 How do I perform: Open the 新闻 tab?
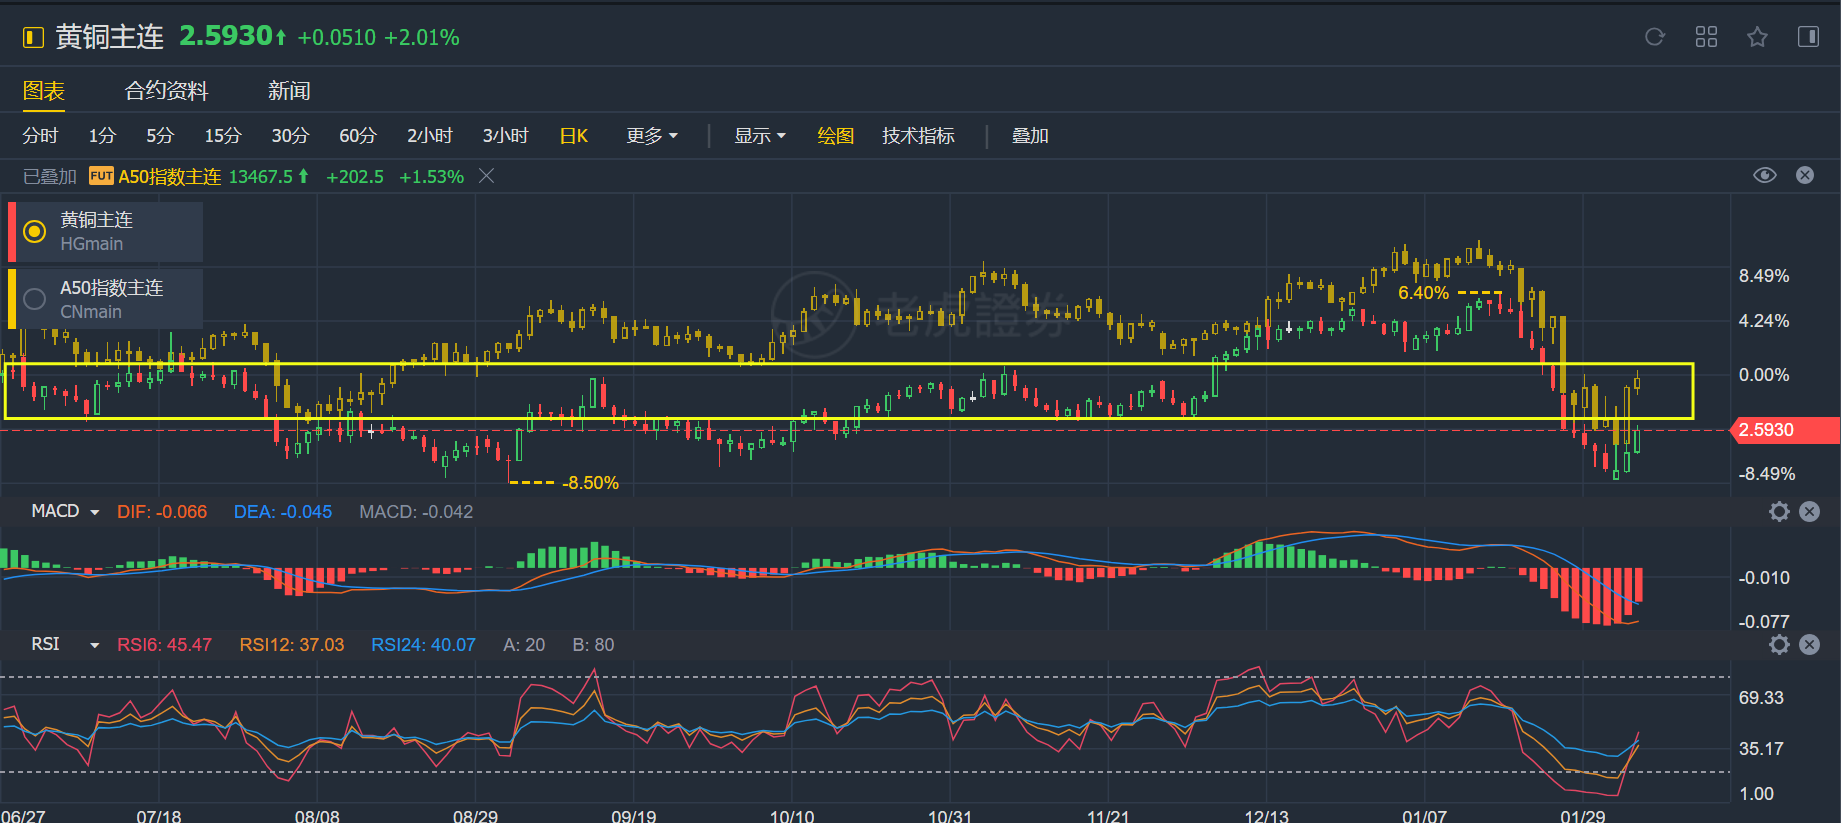tap(289, 91)
